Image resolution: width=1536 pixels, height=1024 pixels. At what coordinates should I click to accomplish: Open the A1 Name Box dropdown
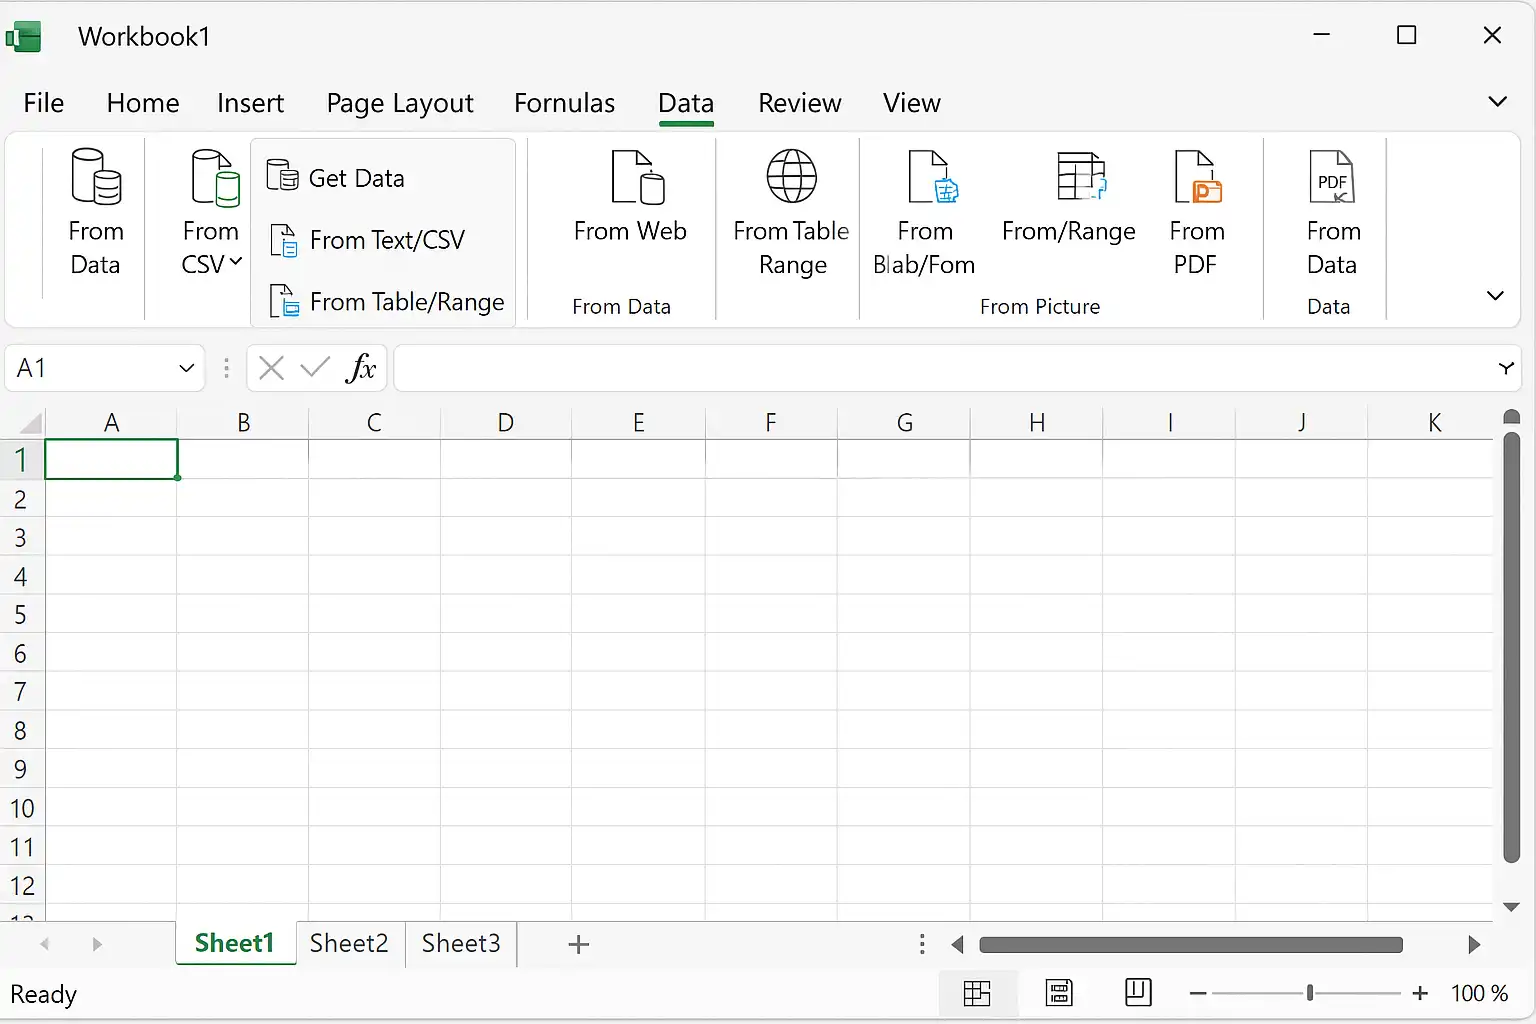point(186,368)
